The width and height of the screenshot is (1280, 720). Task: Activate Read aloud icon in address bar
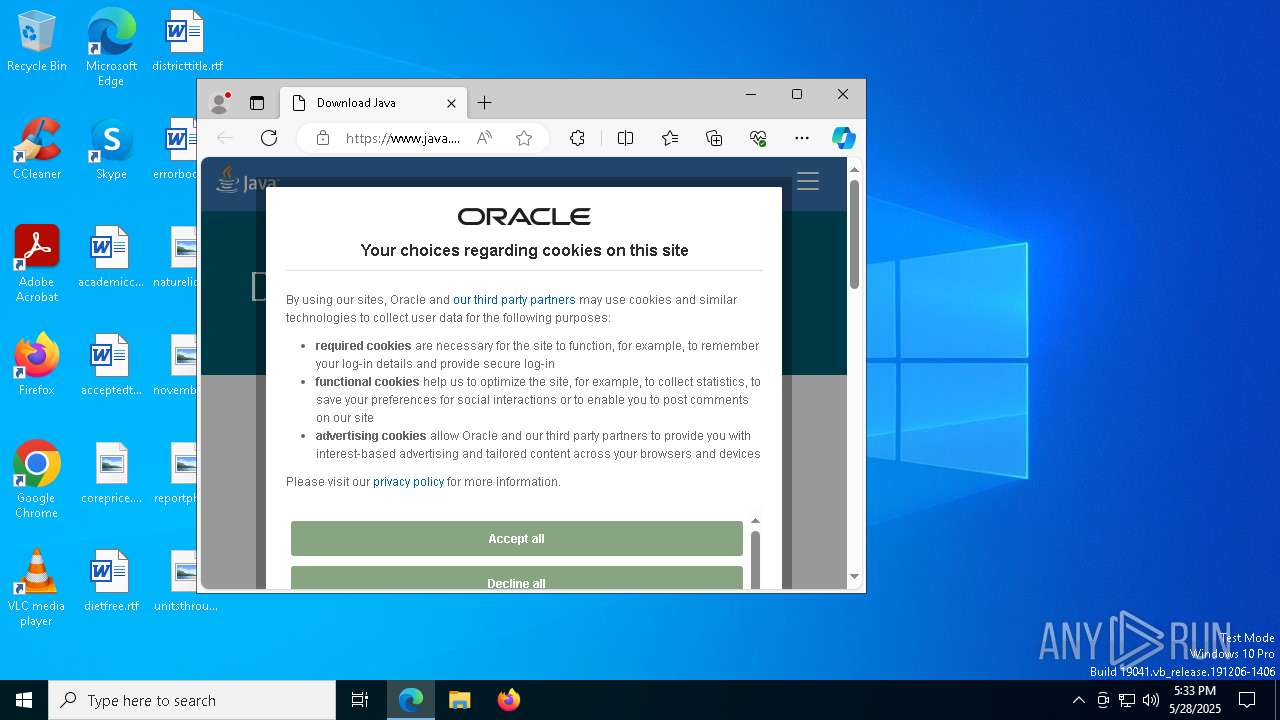coord(484,138)
